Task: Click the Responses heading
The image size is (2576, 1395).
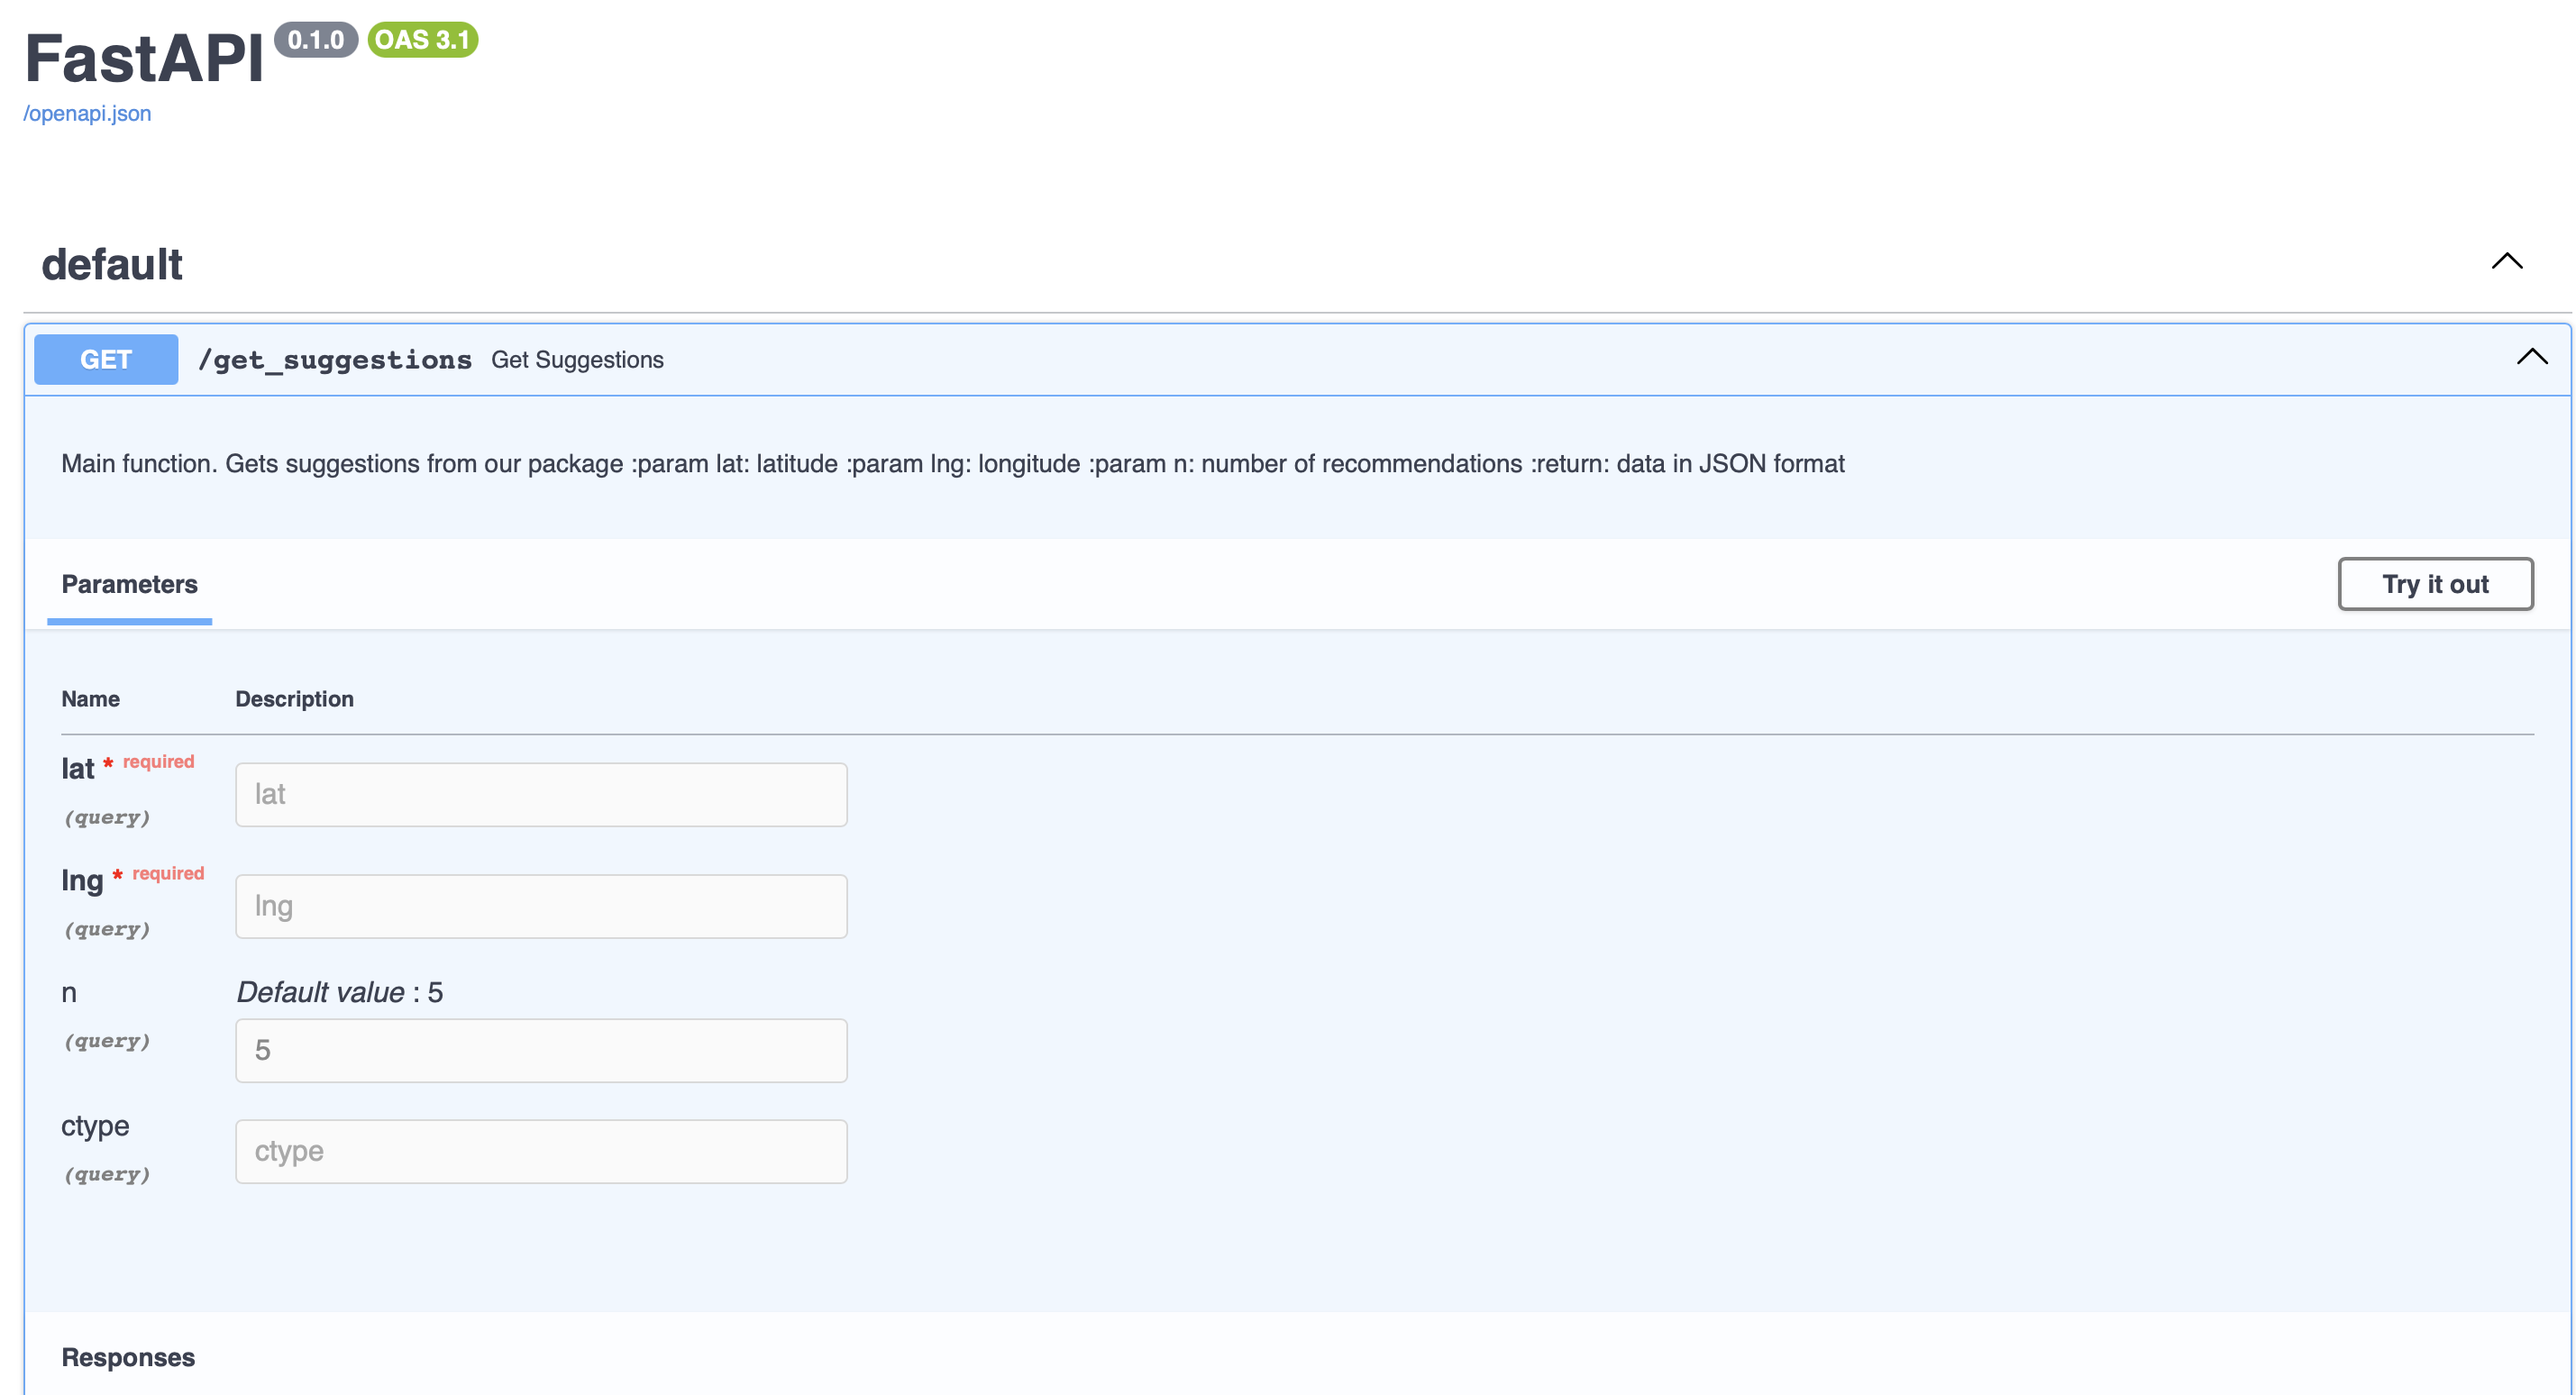Action: click(x=128, y=1357)
